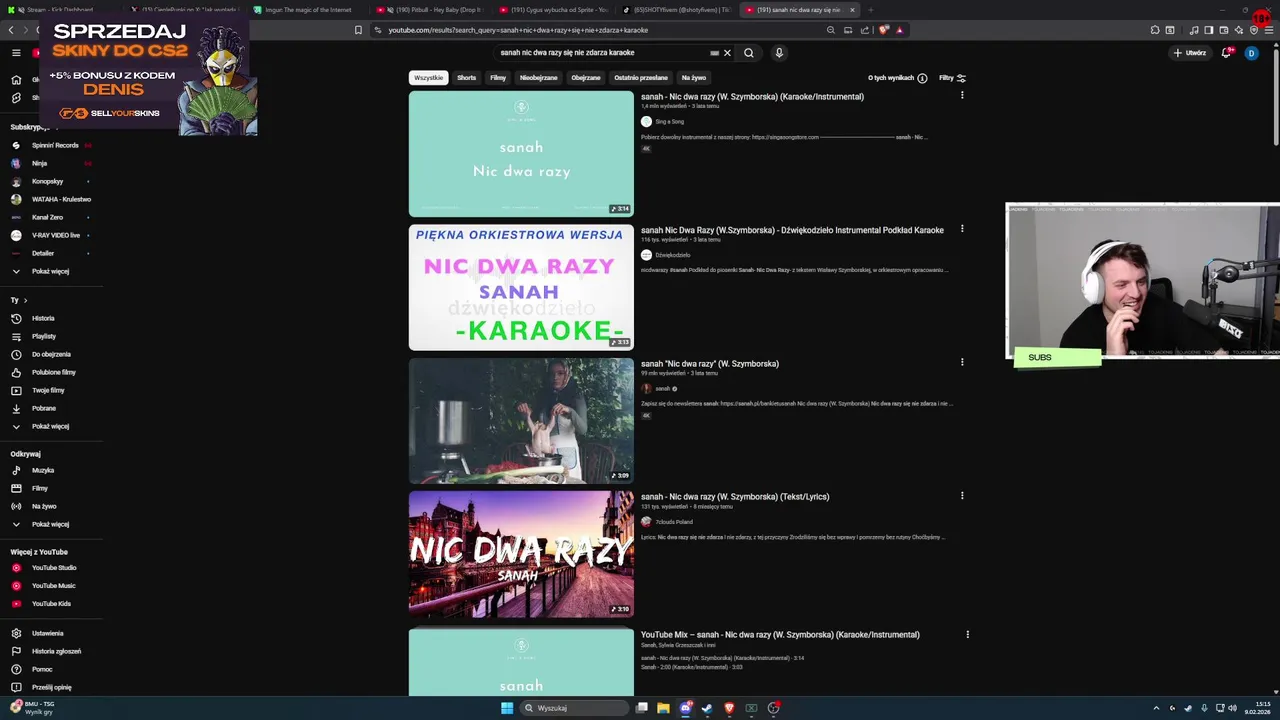1280x720 pixels.
Task: Open more options for Tekst/Lyrics video
Action: (x=962, y=495)
